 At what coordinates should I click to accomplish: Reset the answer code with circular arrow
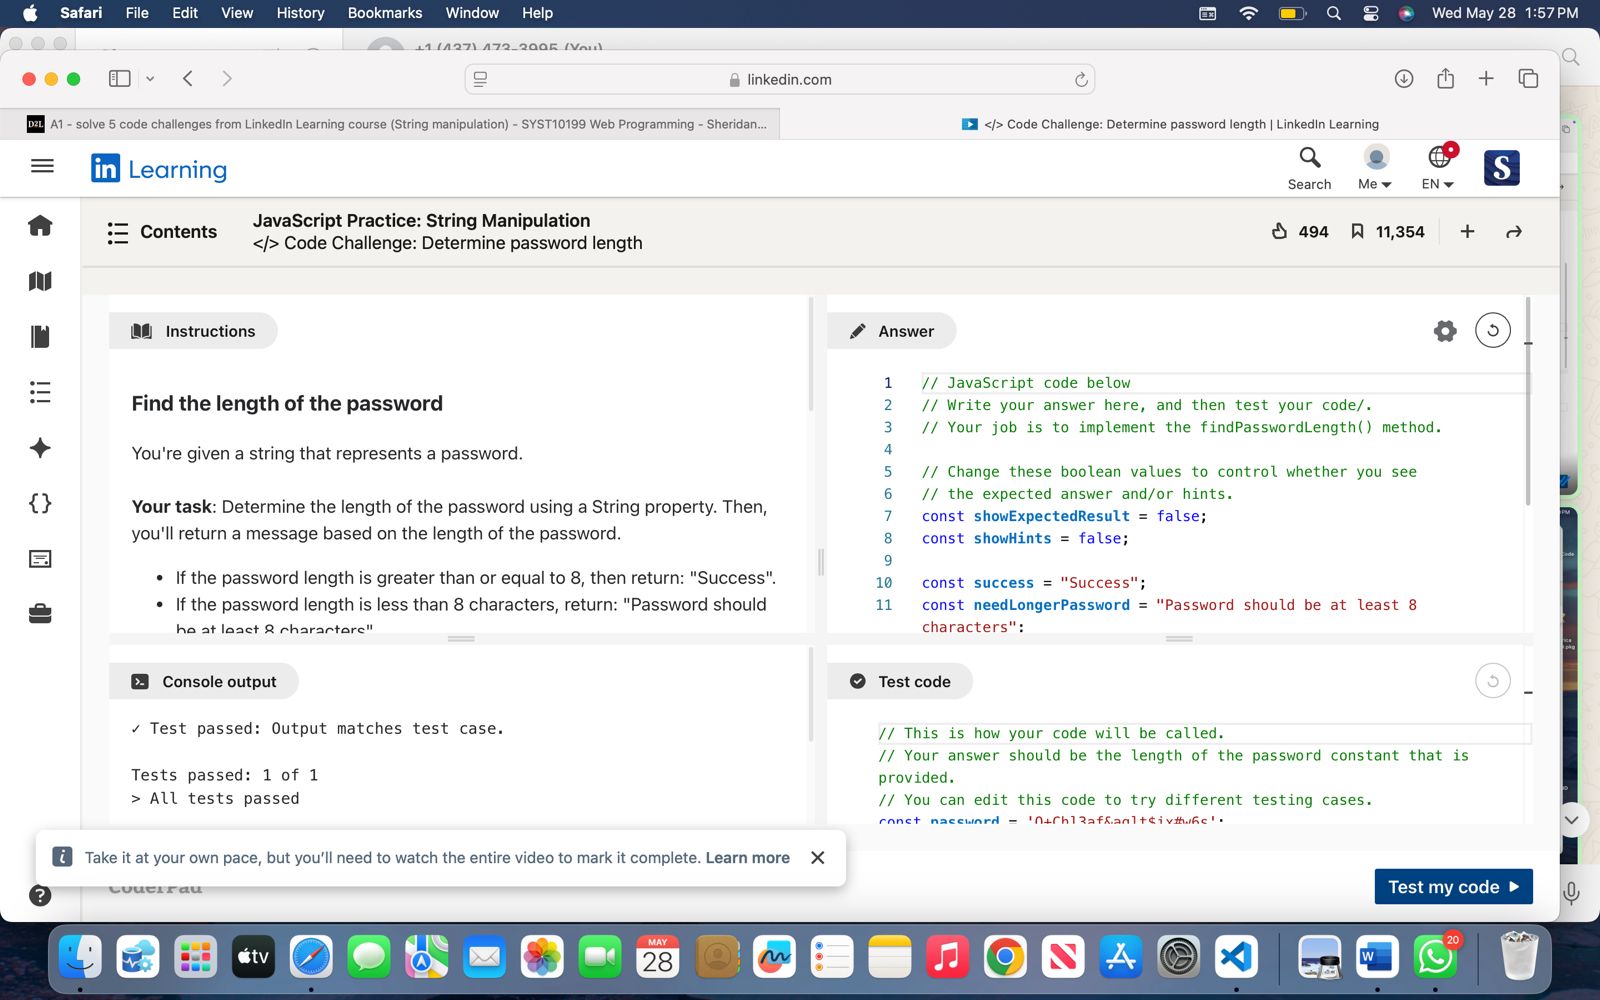[x=1492, y=331]
